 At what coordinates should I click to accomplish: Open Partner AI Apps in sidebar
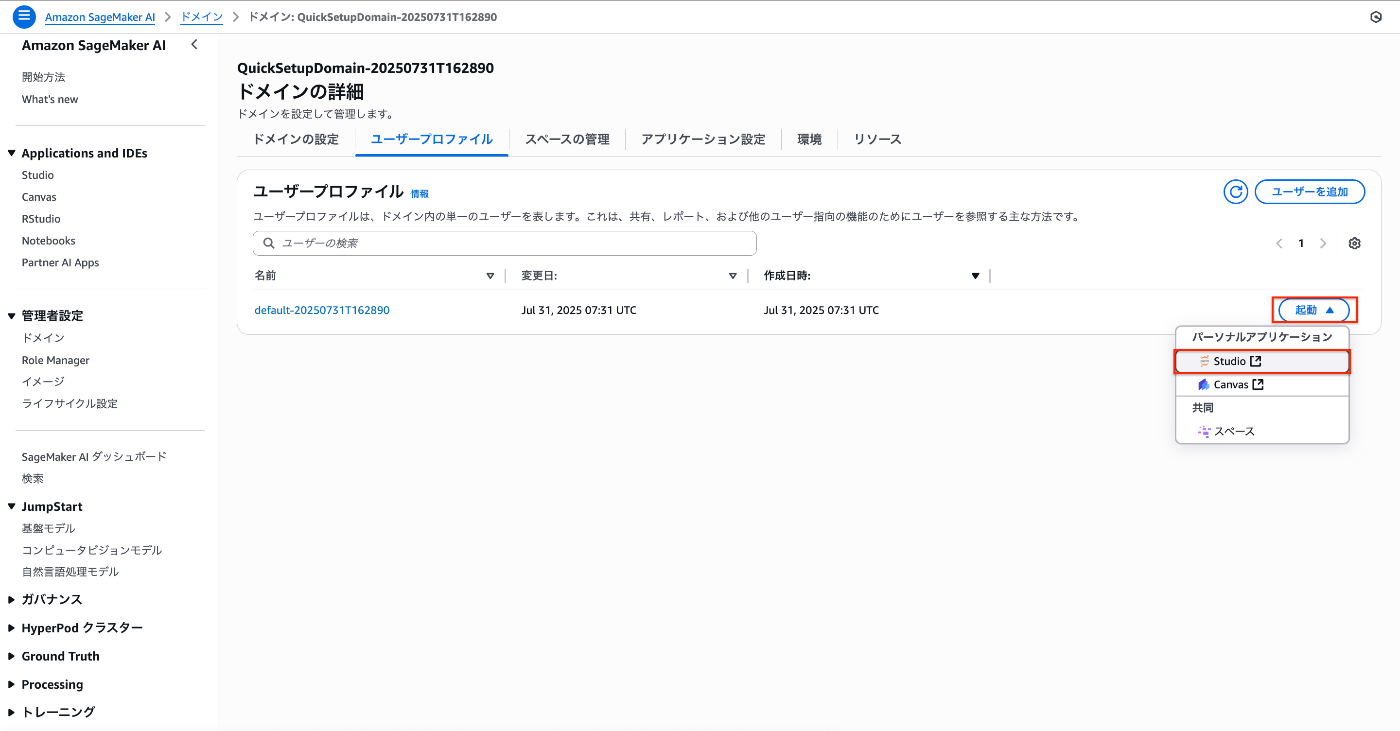(60, 263)
